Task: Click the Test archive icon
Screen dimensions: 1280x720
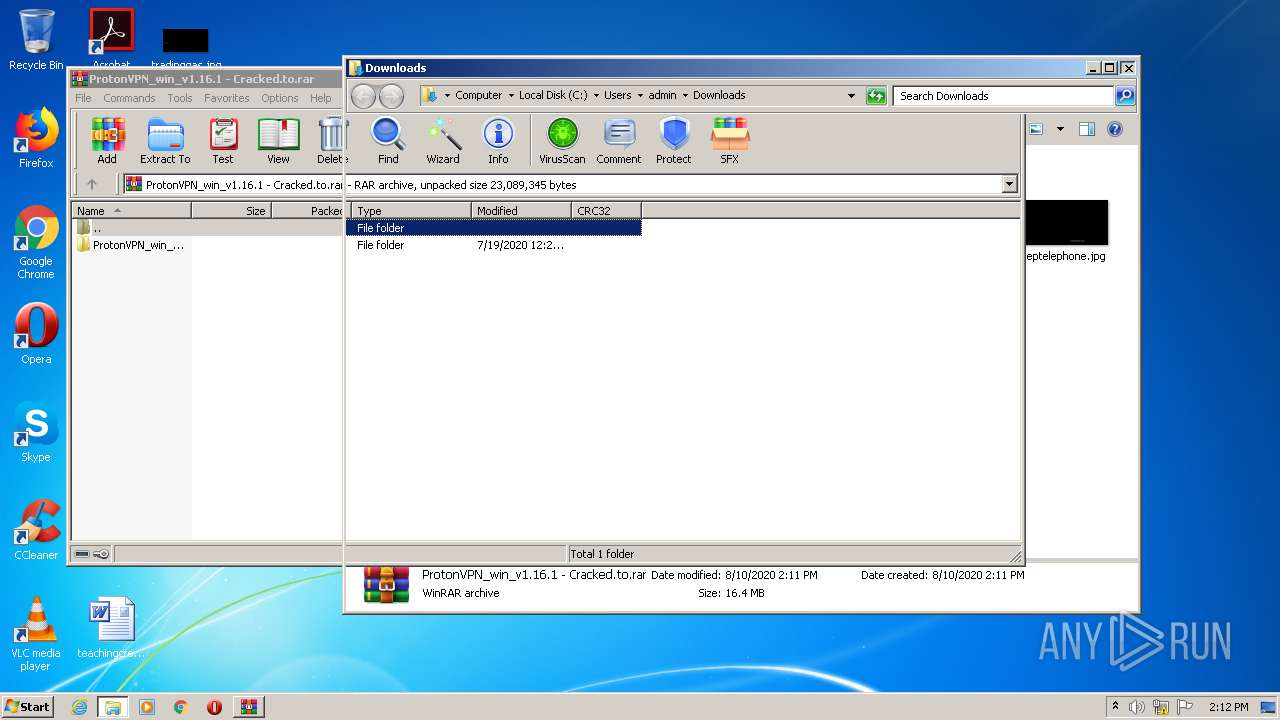Action: [223, 140]
